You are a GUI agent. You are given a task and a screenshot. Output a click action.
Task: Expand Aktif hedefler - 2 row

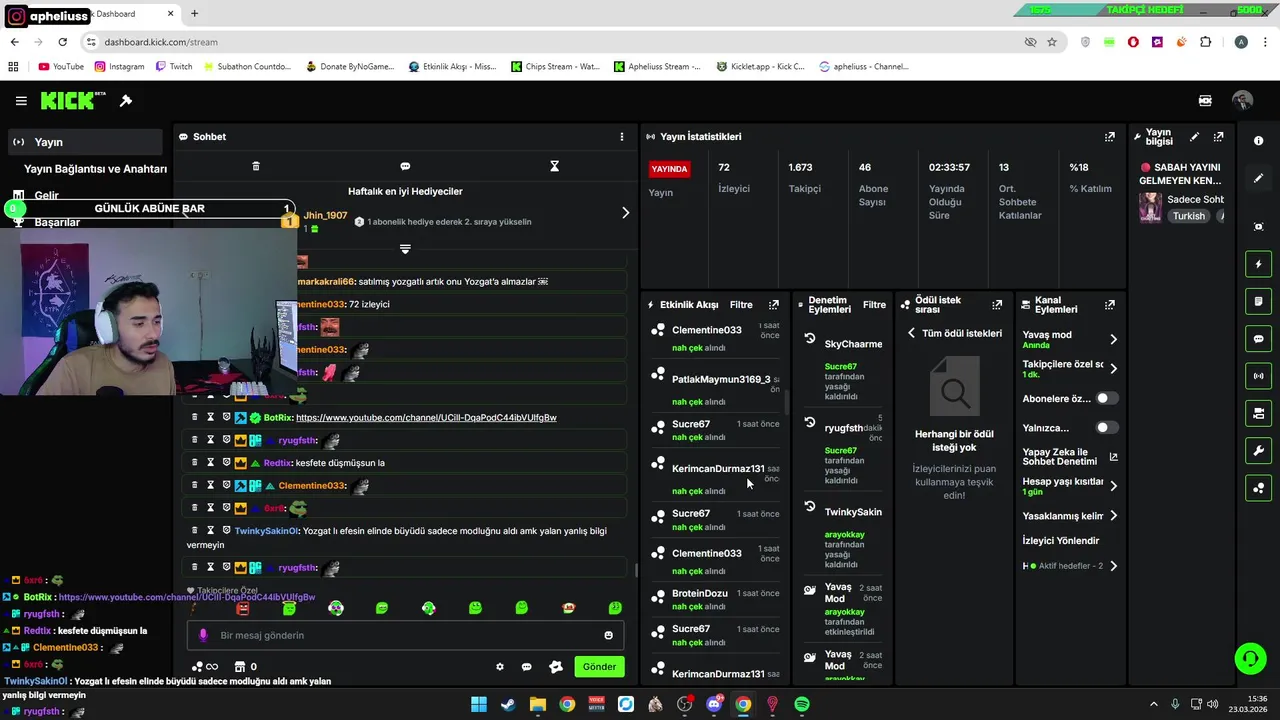(x=1113, y=566)
